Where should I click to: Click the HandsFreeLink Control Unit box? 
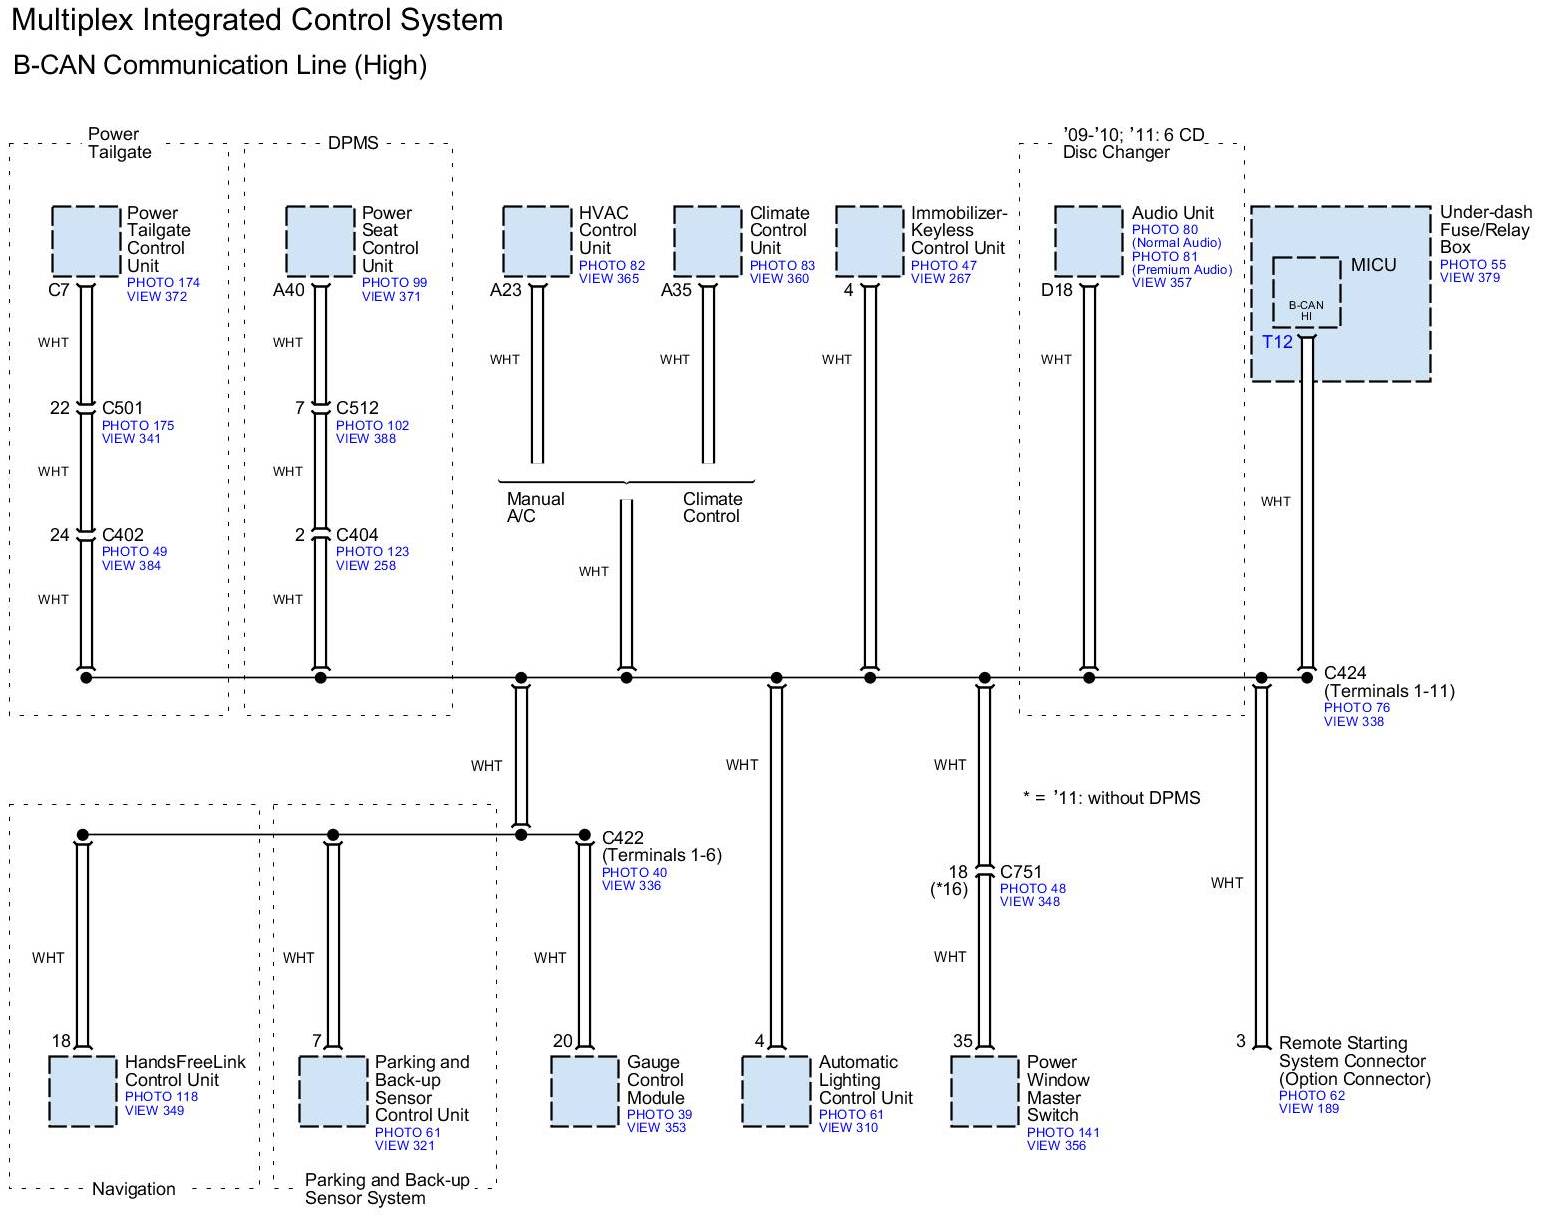(x=82, y=1091)
